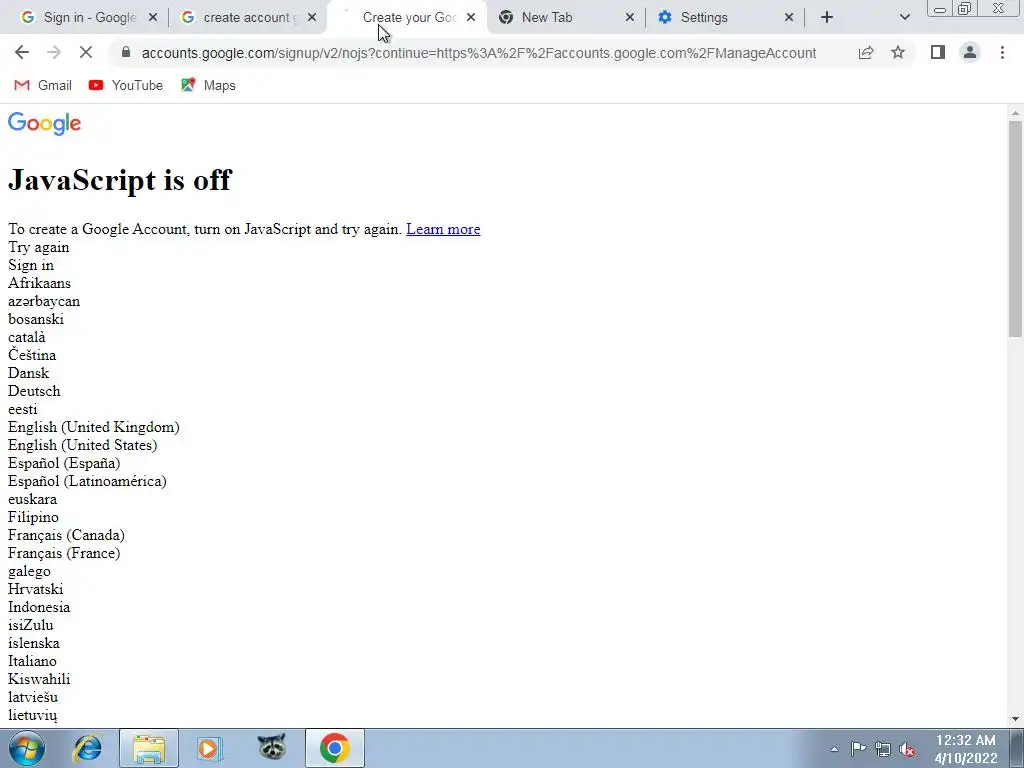Close the Sign in - Google tab
The image size is (1024, 768).
tap(153, 18)
